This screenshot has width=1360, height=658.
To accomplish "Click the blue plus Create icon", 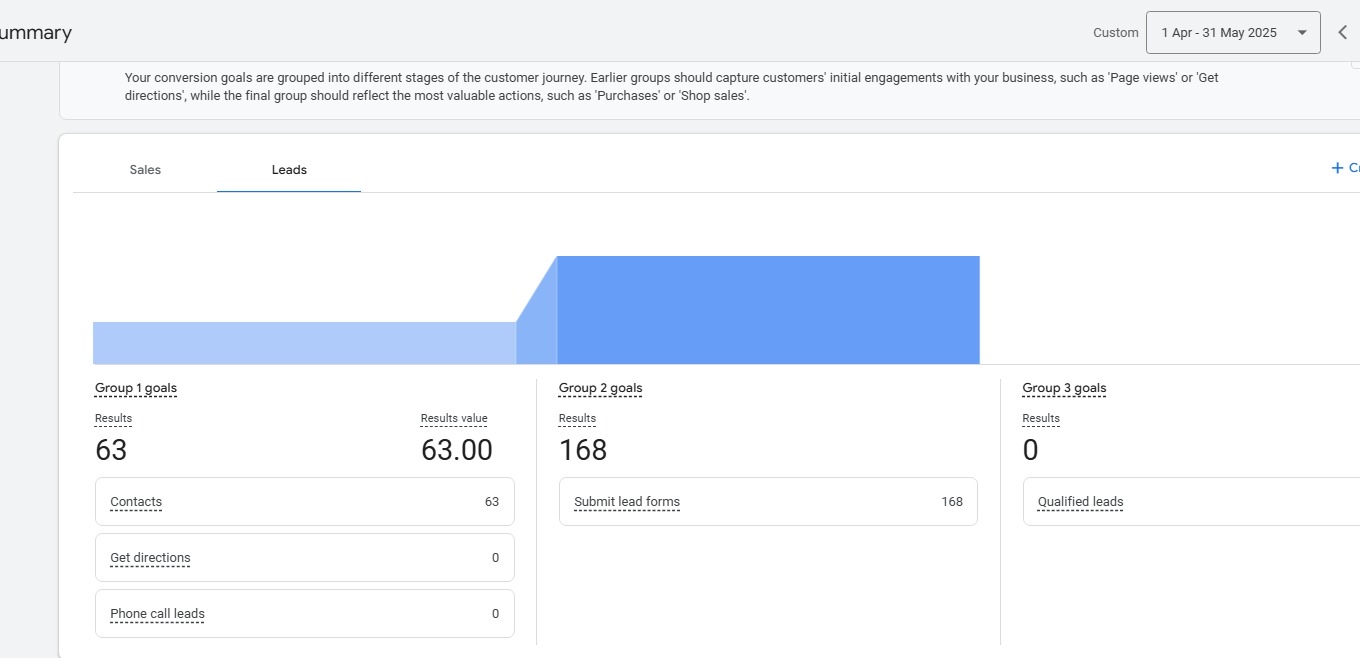I will pos(1337,168).
